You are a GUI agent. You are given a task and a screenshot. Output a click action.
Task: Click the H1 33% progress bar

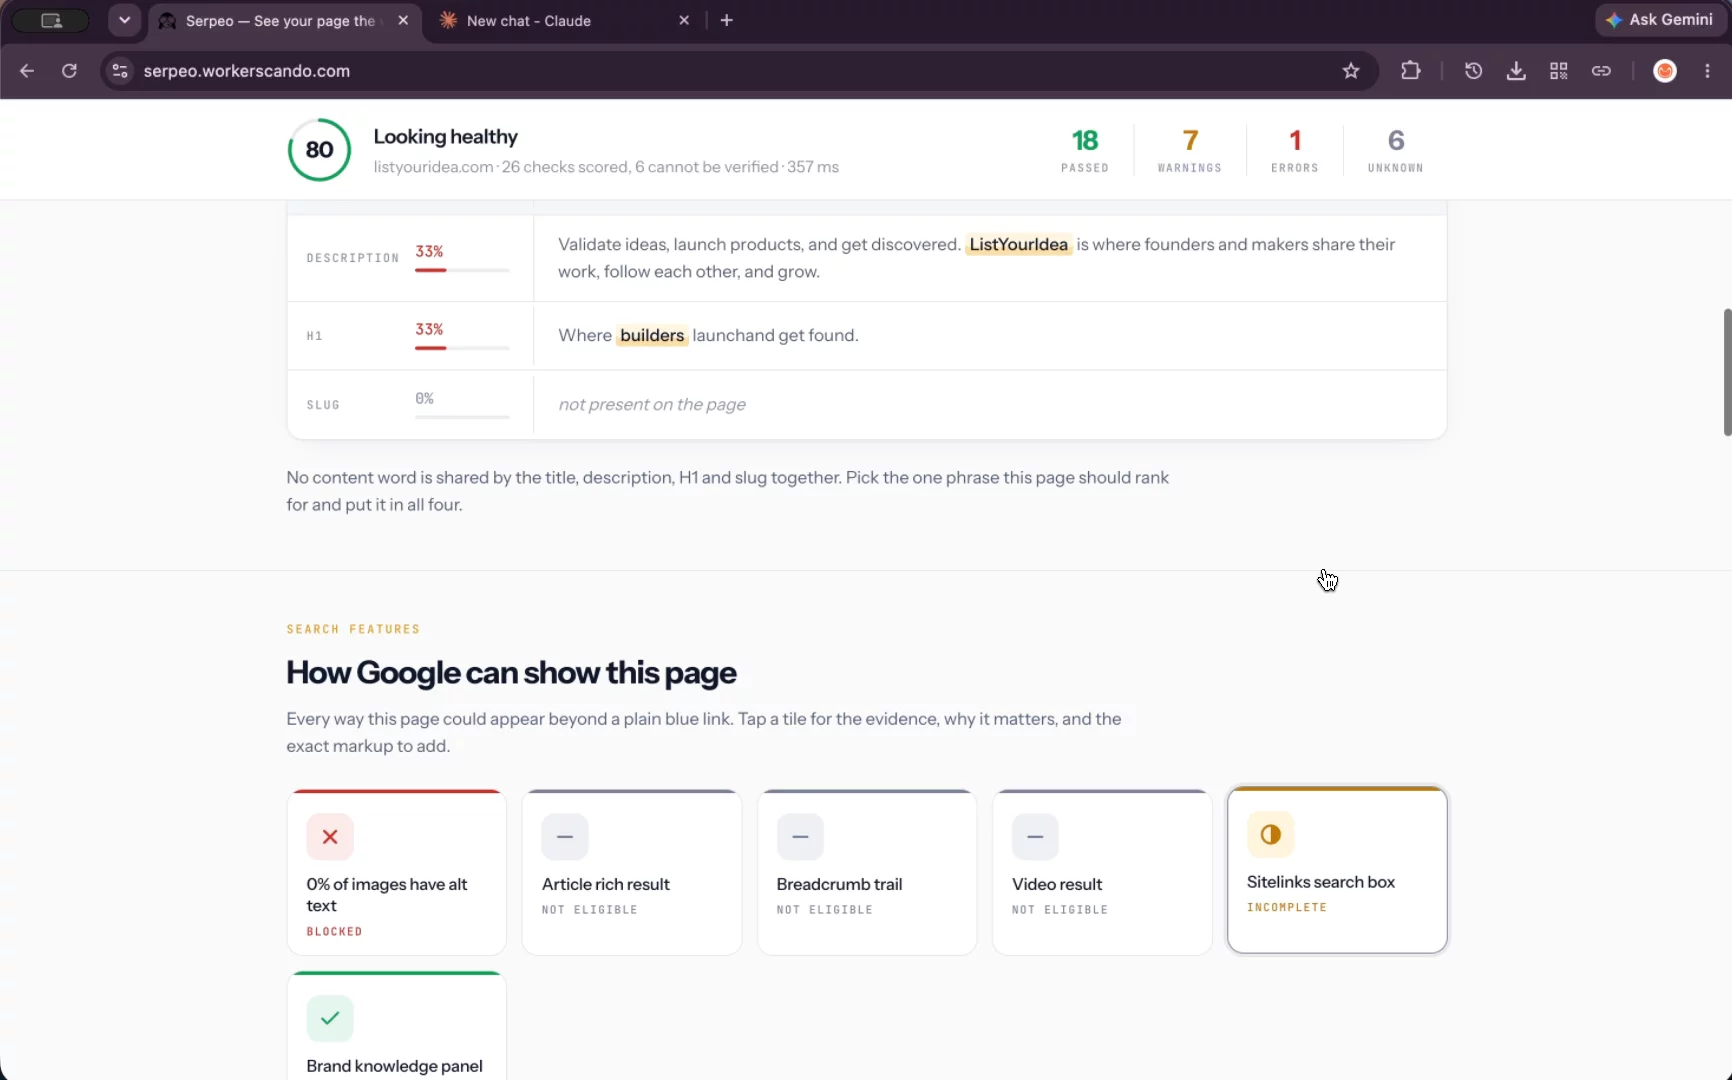coord(462,348)
